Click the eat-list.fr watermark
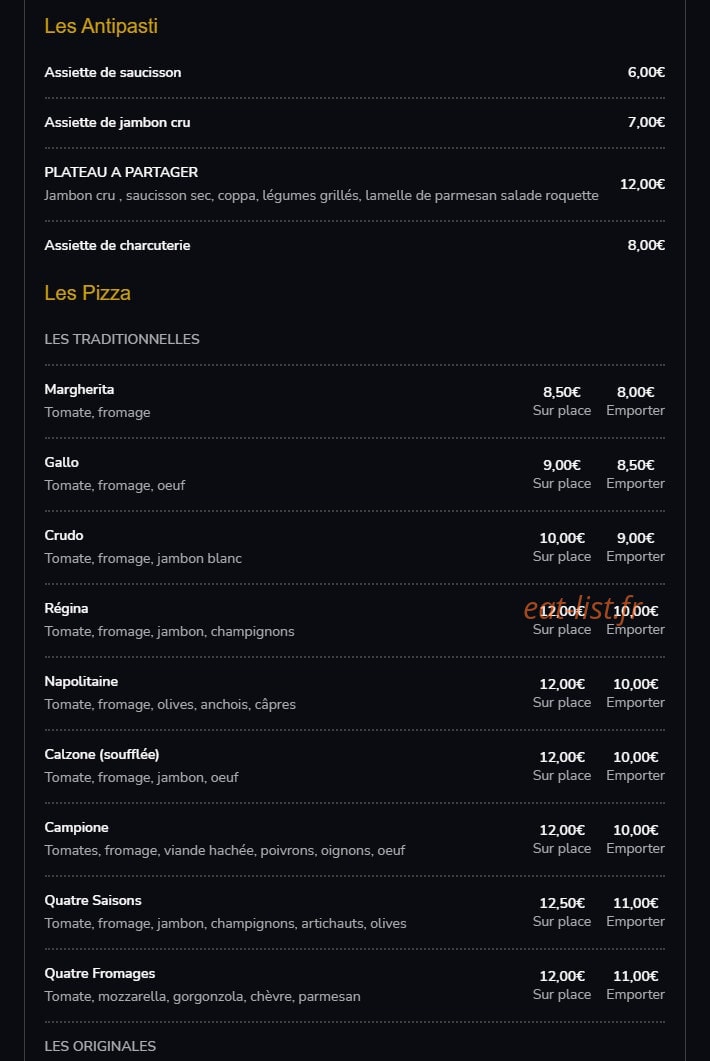Screen dimensions: 710x1061 tap(583, 608)
